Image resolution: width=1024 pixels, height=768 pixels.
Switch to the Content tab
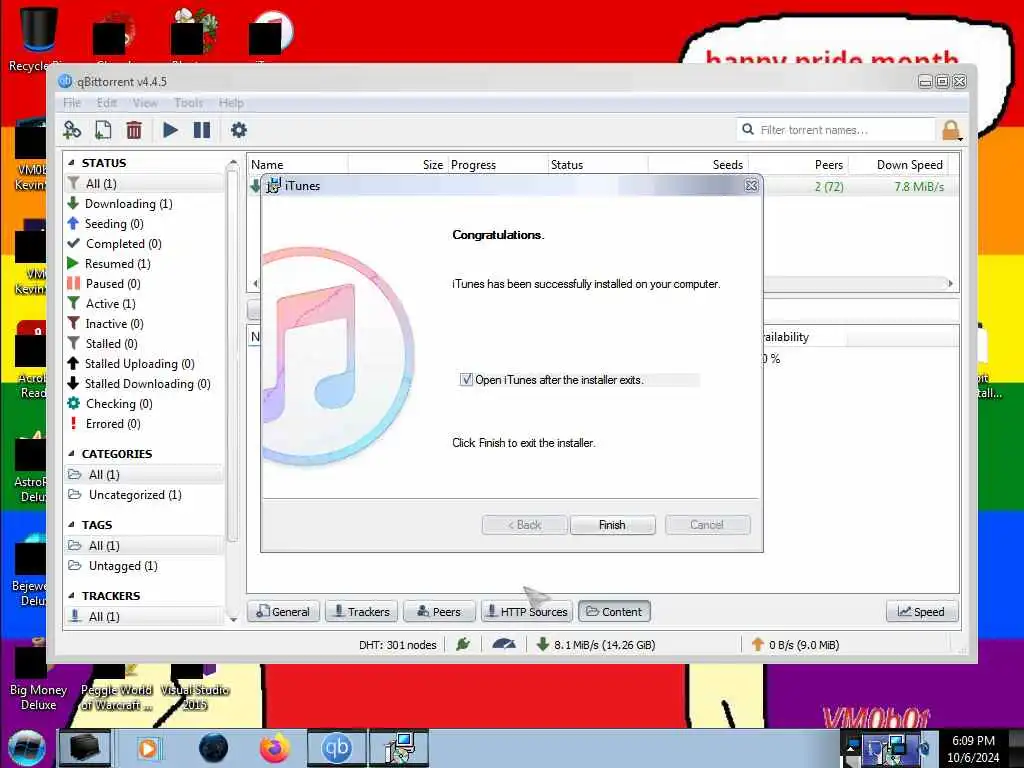pyautogui.click(x=614, y=612)
